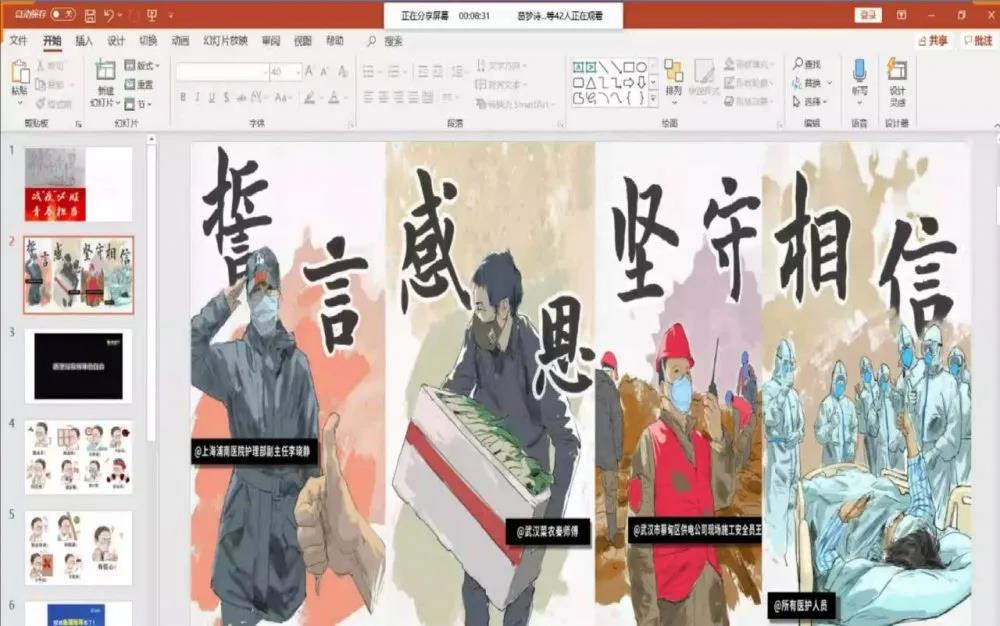Screen dimensions: 1000x626
Task: Toggle the AutoSave (自动保存) switch
Action: (x=63, y=15)
